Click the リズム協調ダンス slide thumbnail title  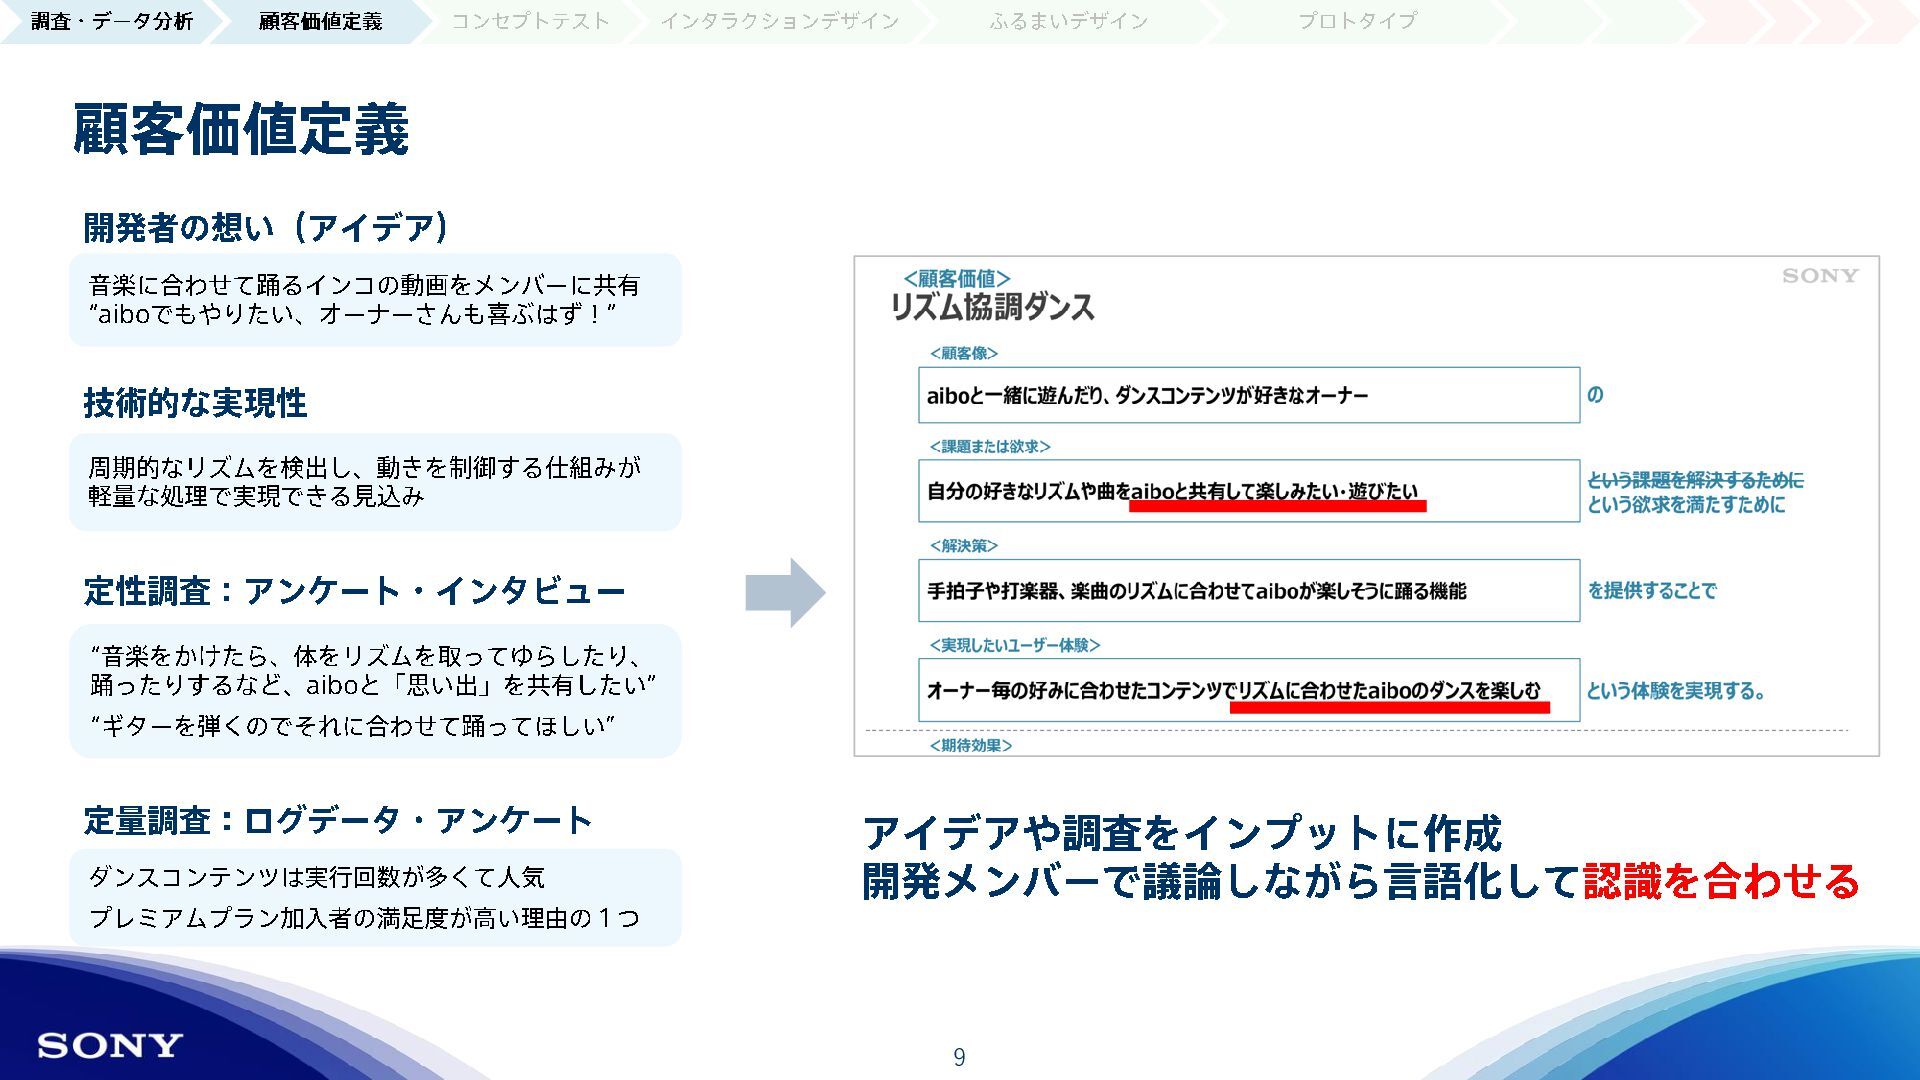coord(992,307)
